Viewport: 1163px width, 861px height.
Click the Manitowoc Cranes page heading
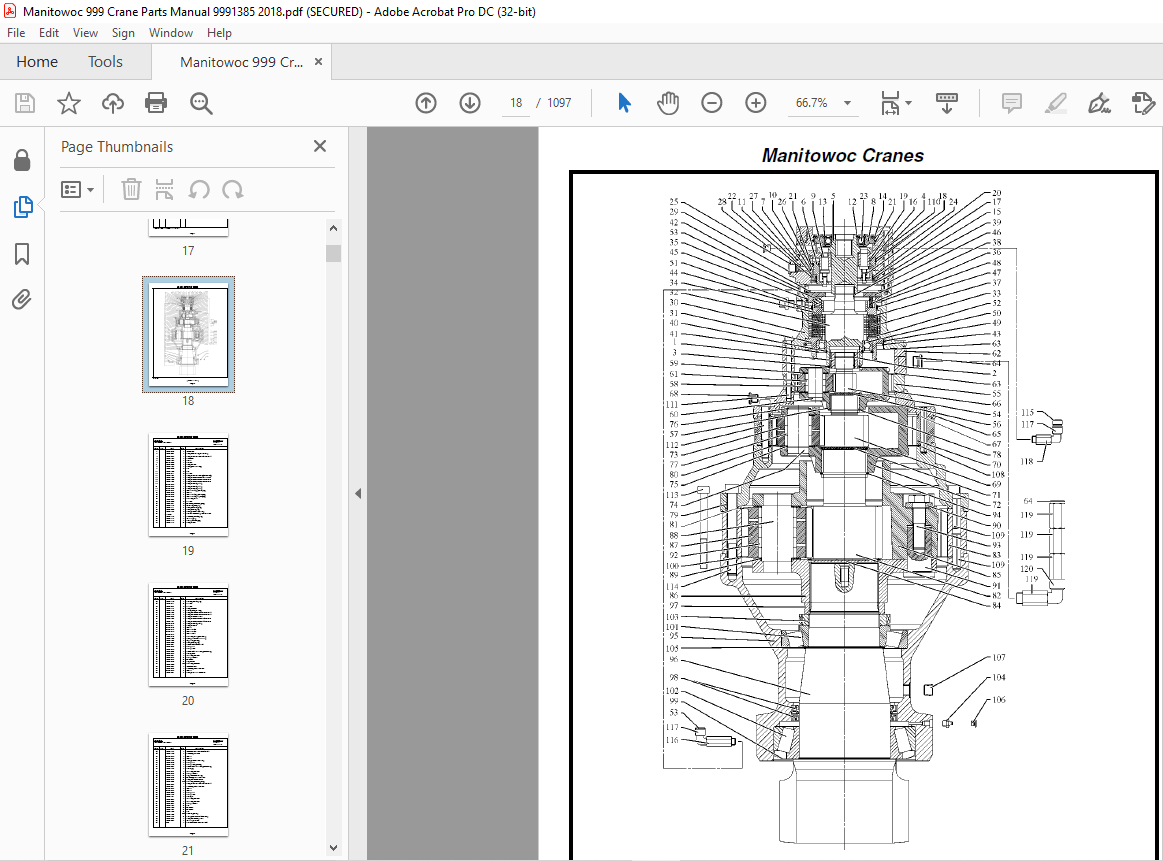coord(843,156)
